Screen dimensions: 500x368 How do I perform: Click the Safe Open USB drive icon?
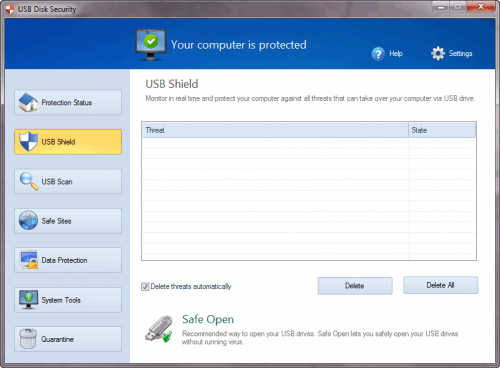point(159,329)
